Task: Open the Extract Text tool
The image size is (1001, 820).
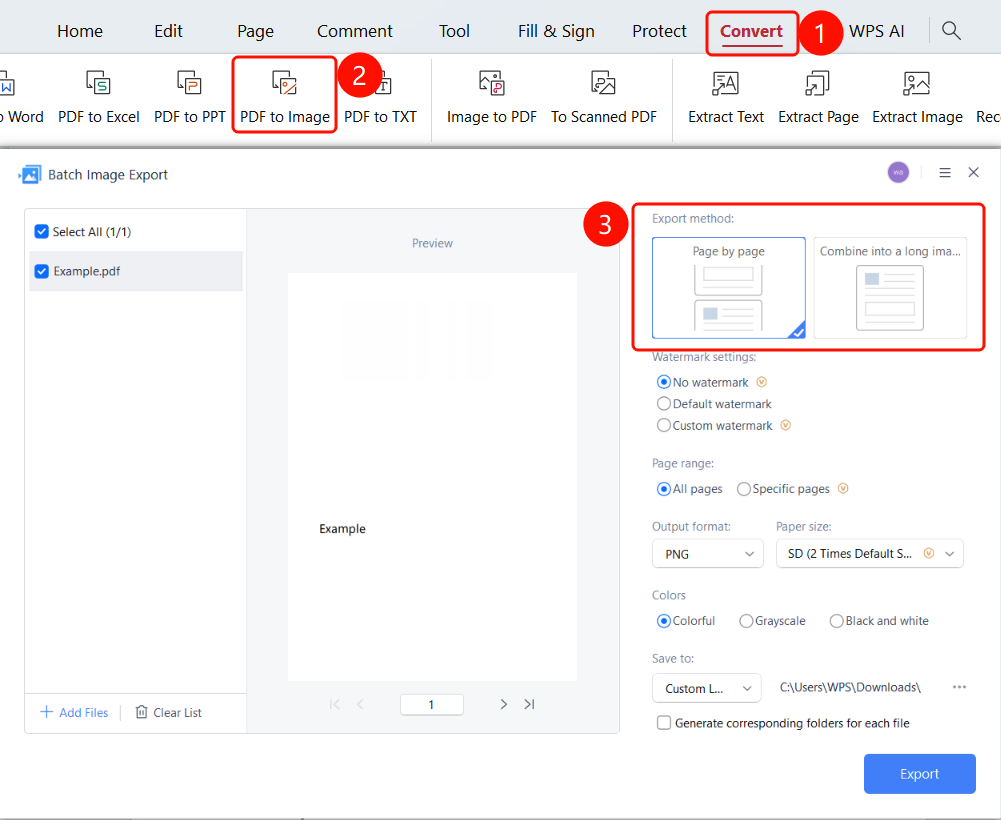Action: tap(726, 97)
